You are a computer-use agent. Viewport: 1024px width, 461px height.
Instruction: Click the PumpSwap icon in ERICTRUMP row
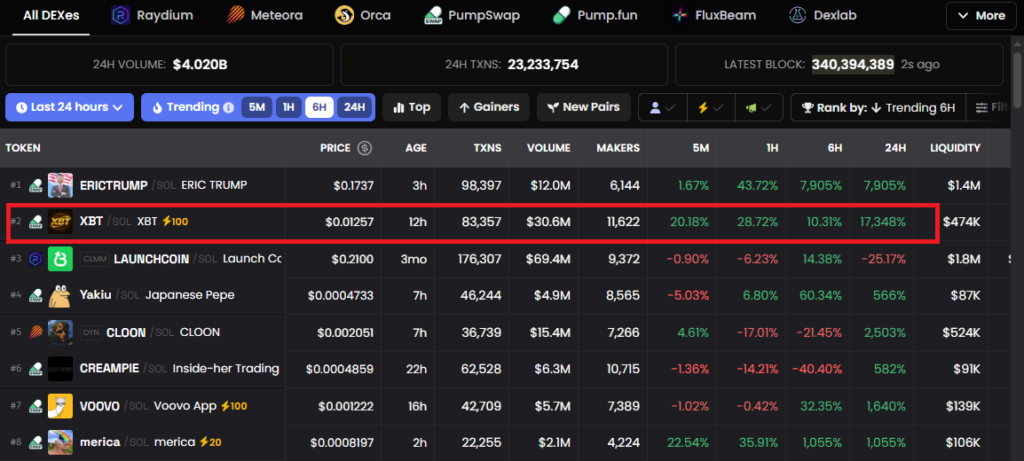(34, 186)
